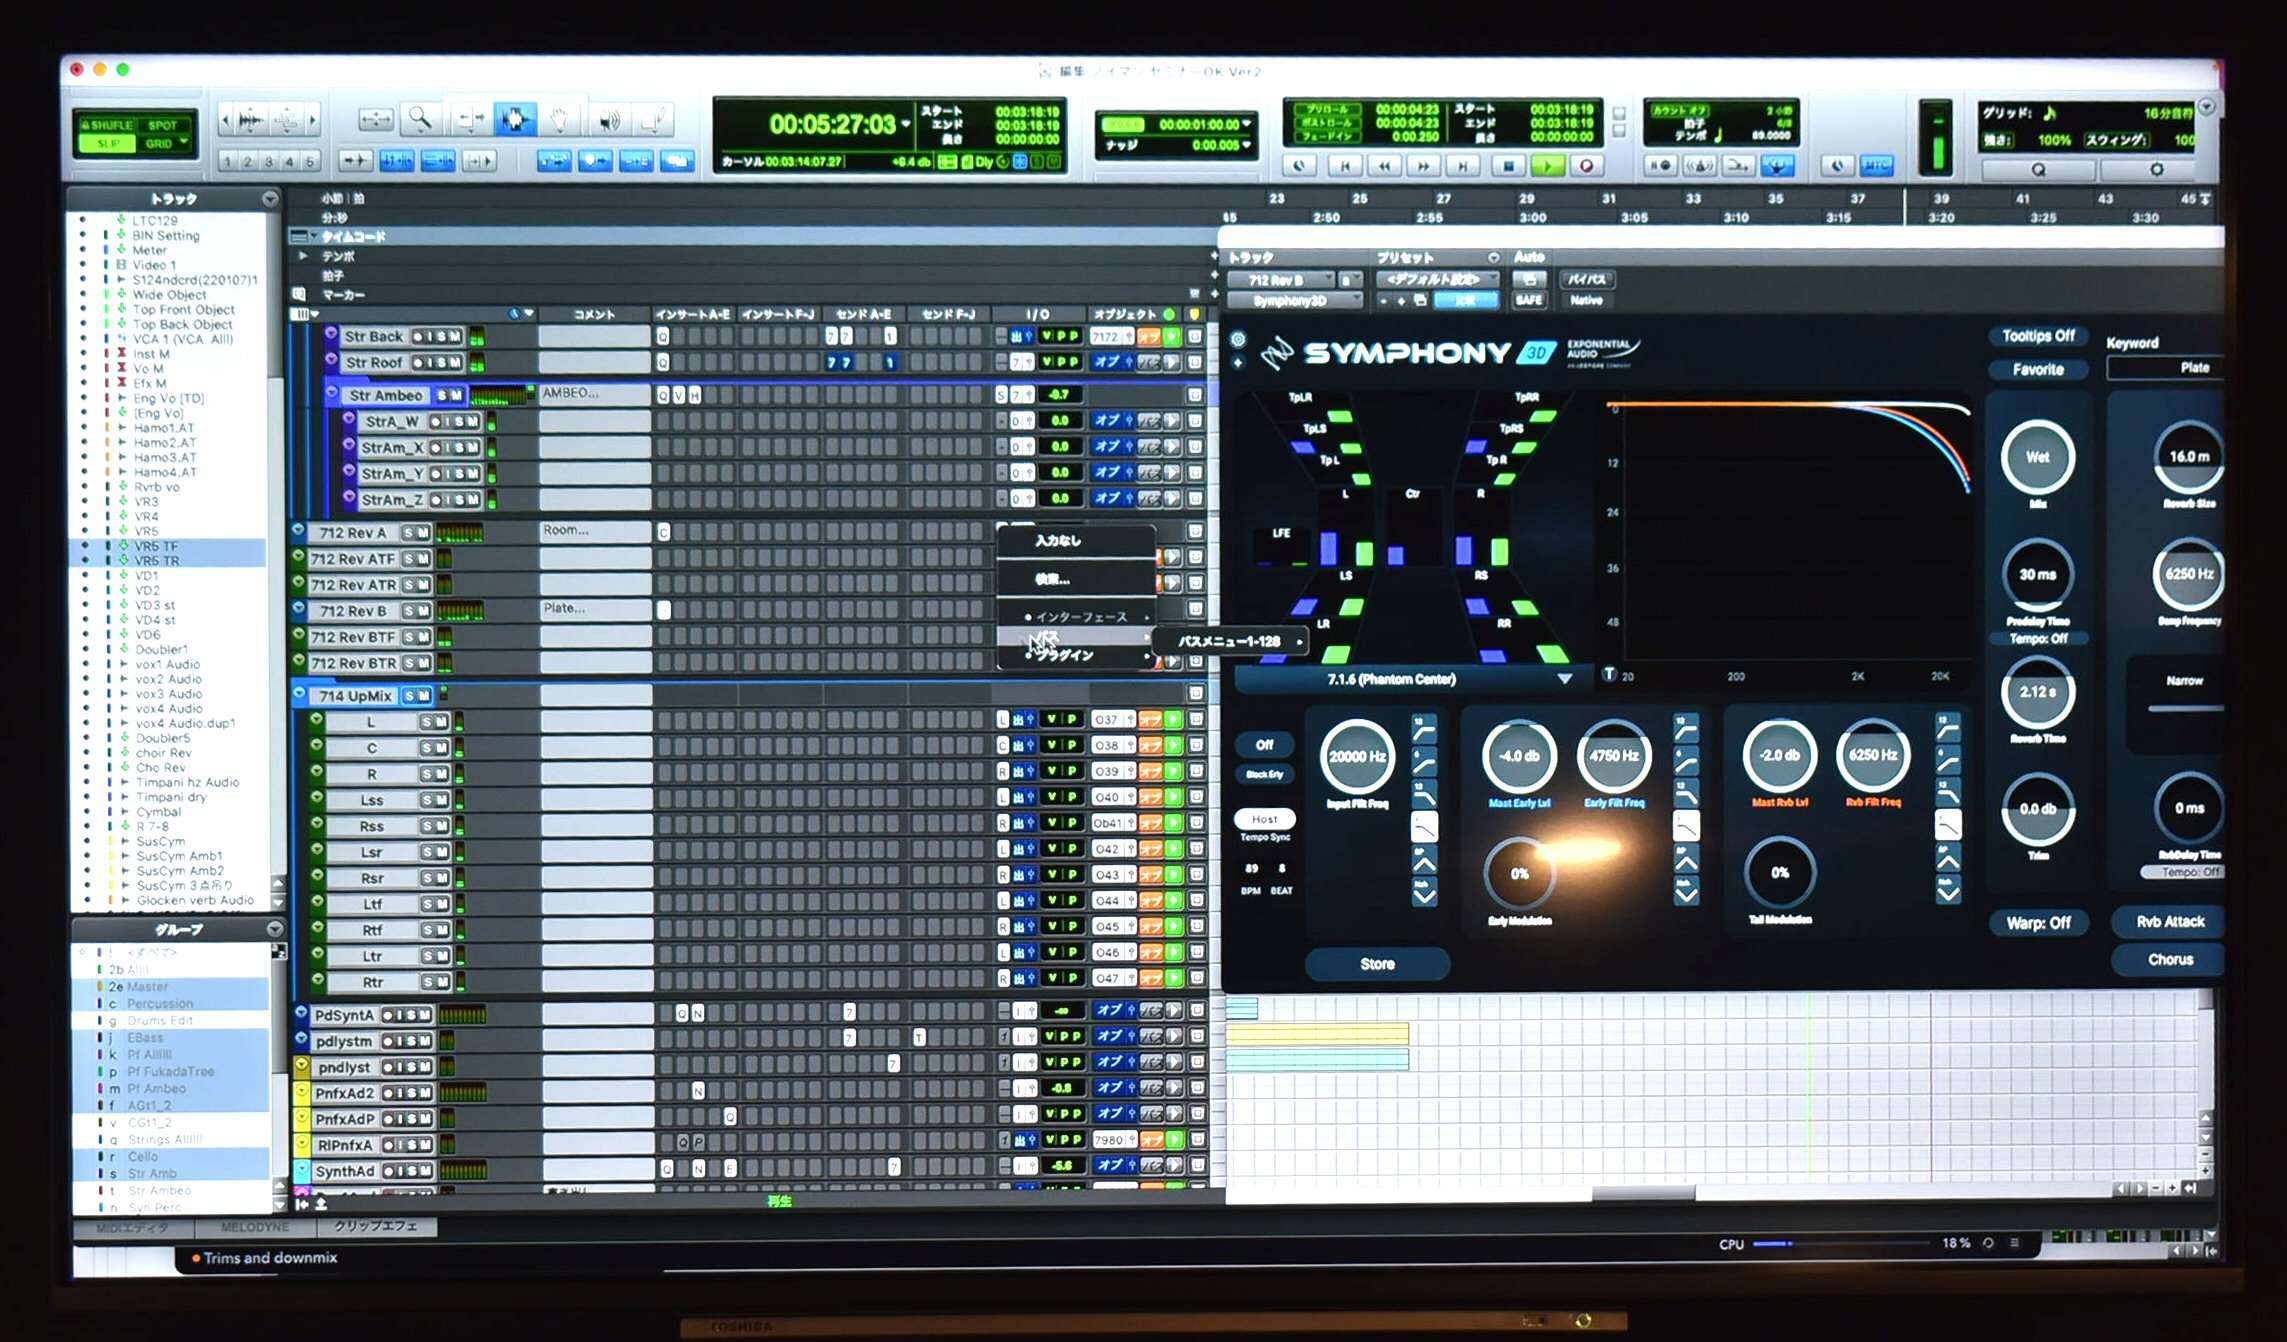Image resolution: width=2287 pixels, height=1342 pixels.
Task: Collapse the 714 UpMix folder track
Action: (x=300, y=693)
